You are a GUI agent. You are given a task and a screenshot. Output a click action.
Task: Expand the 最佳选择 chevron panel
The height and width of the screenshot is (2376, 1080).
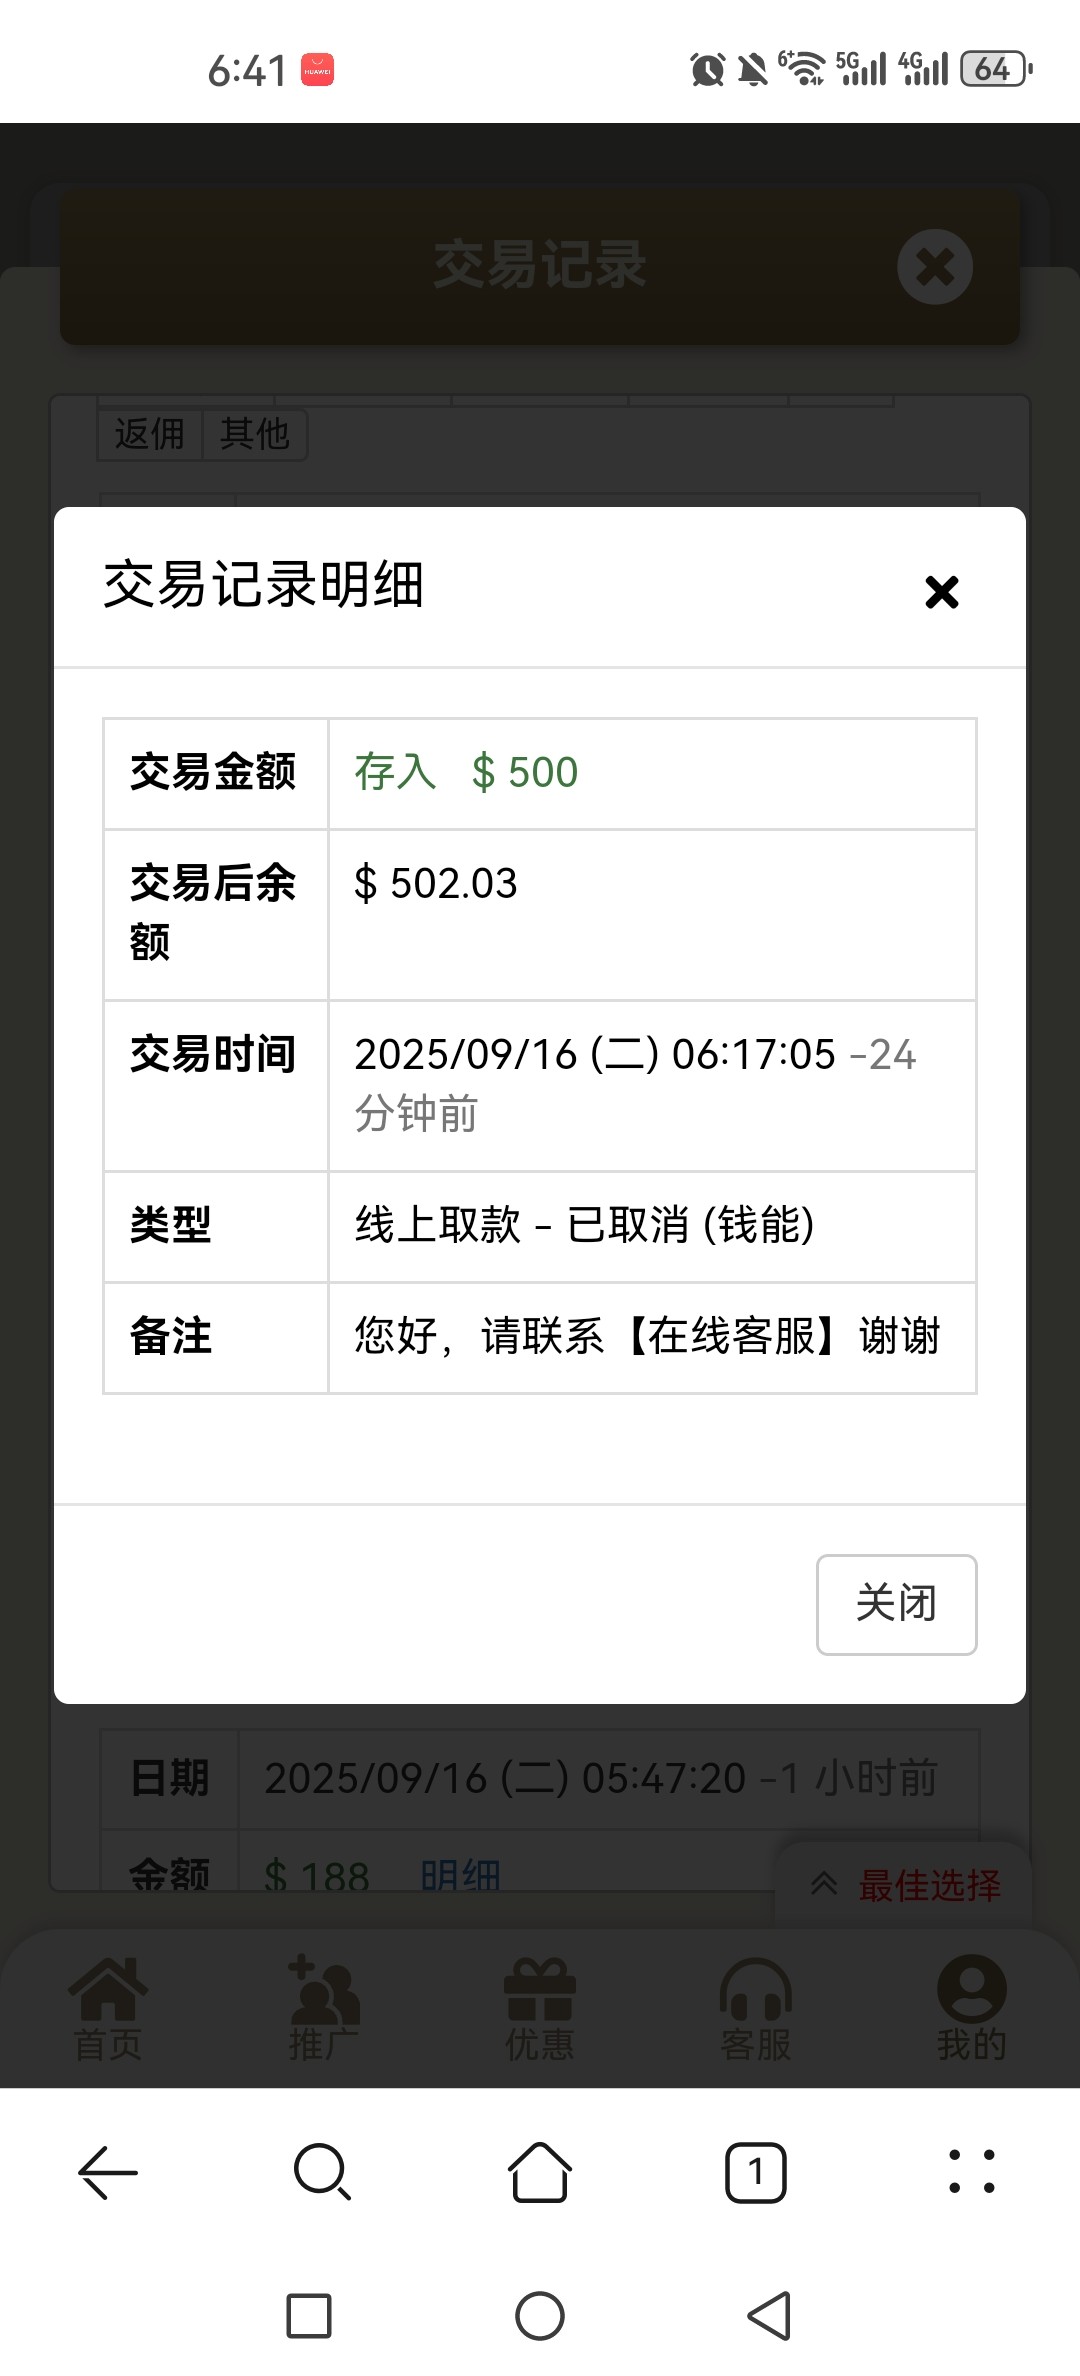(x=904, y=1885)
